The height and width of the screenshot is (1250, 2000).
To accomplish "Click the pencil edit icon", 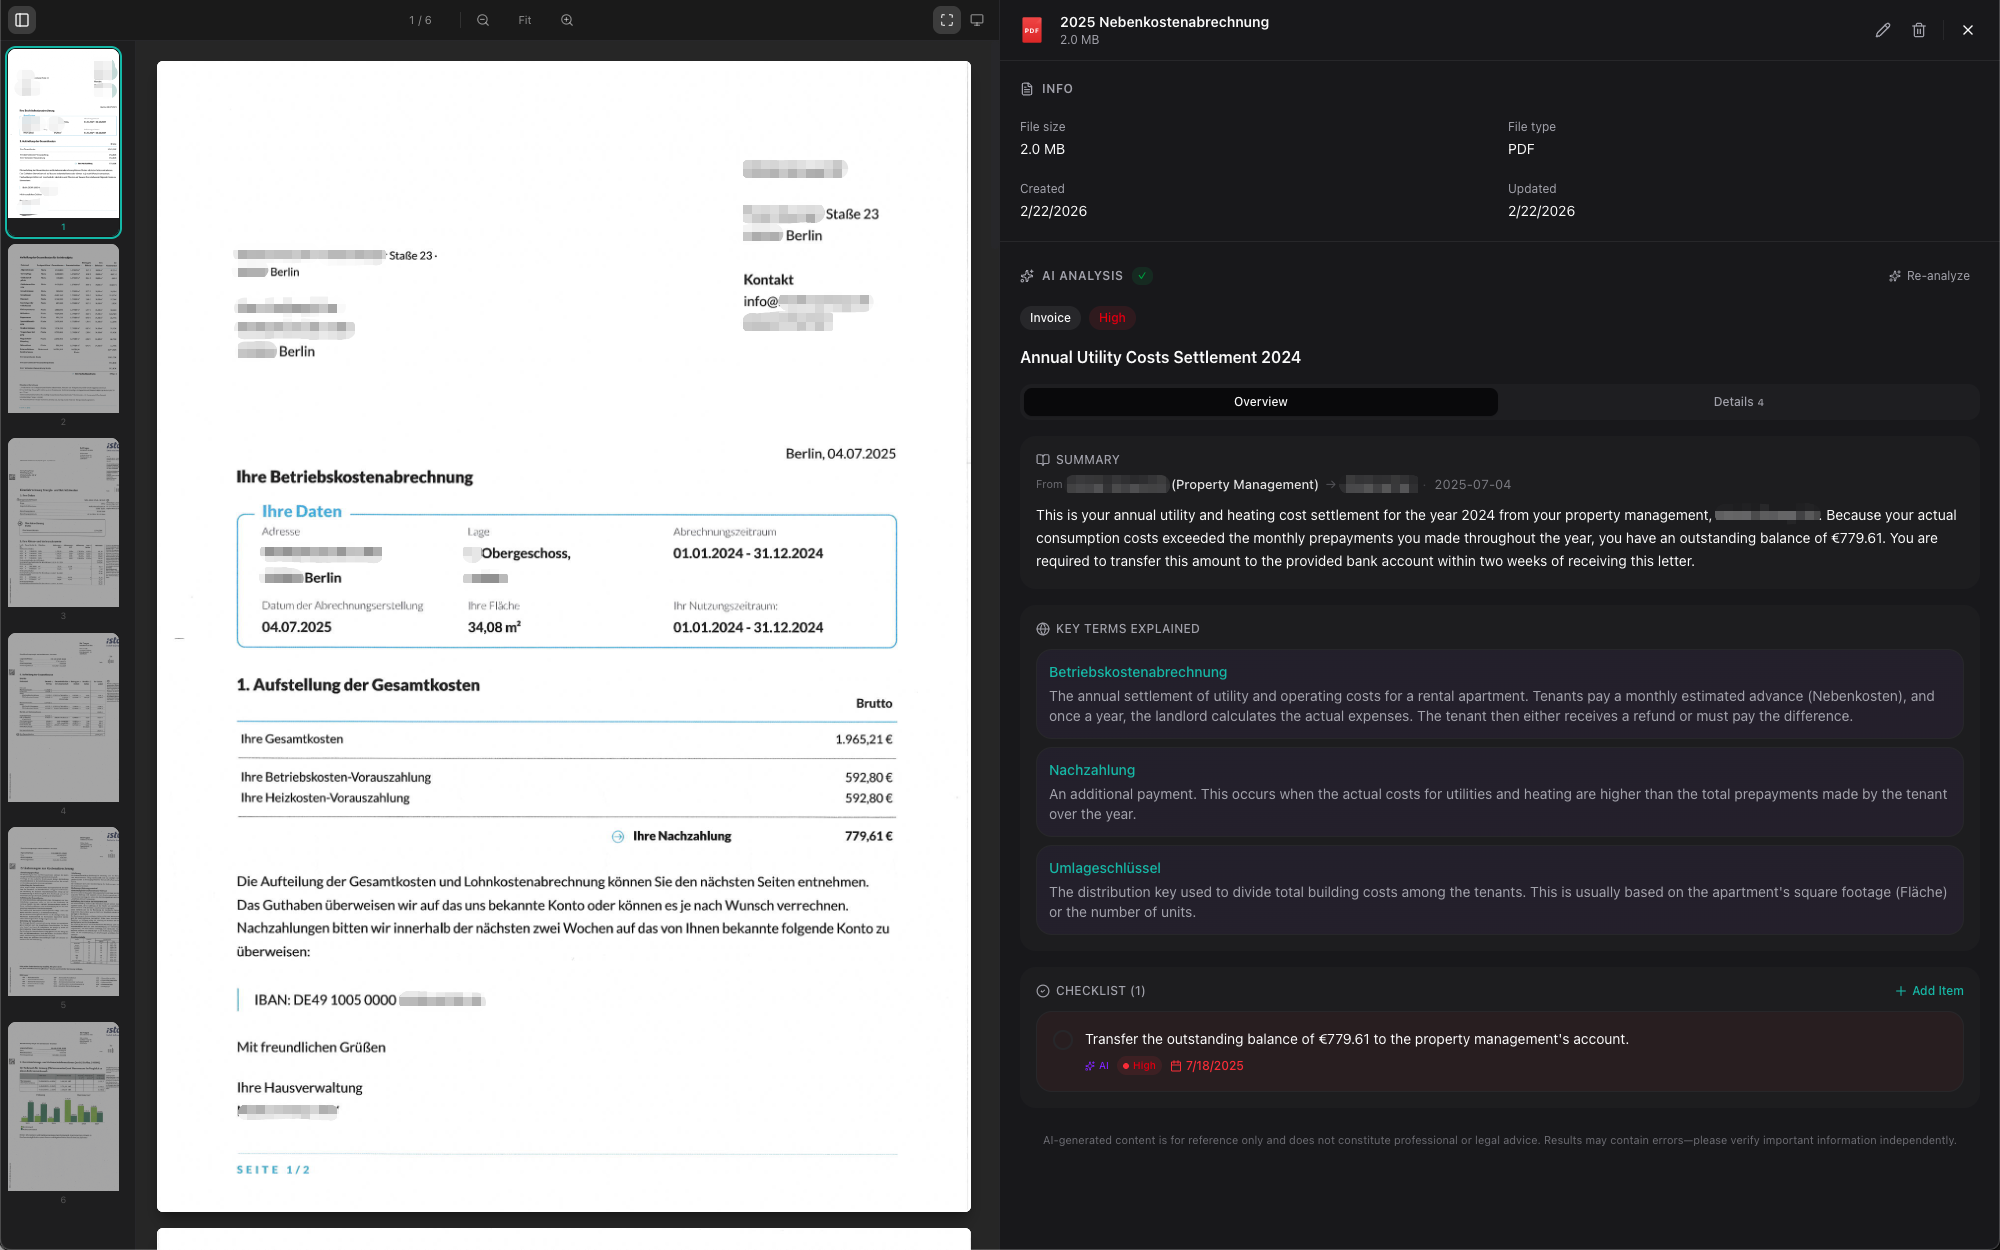I will point(1882,30).
